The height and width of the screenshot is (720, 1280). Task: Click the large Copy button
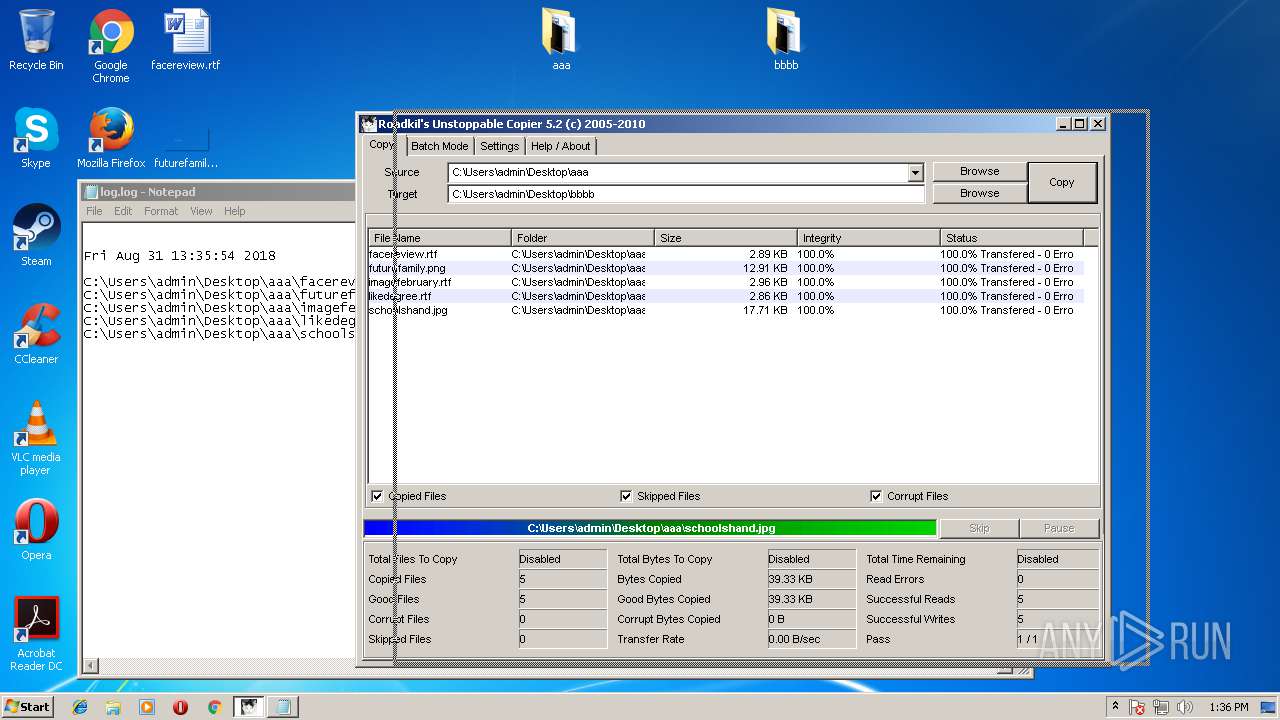point(1062,182)
